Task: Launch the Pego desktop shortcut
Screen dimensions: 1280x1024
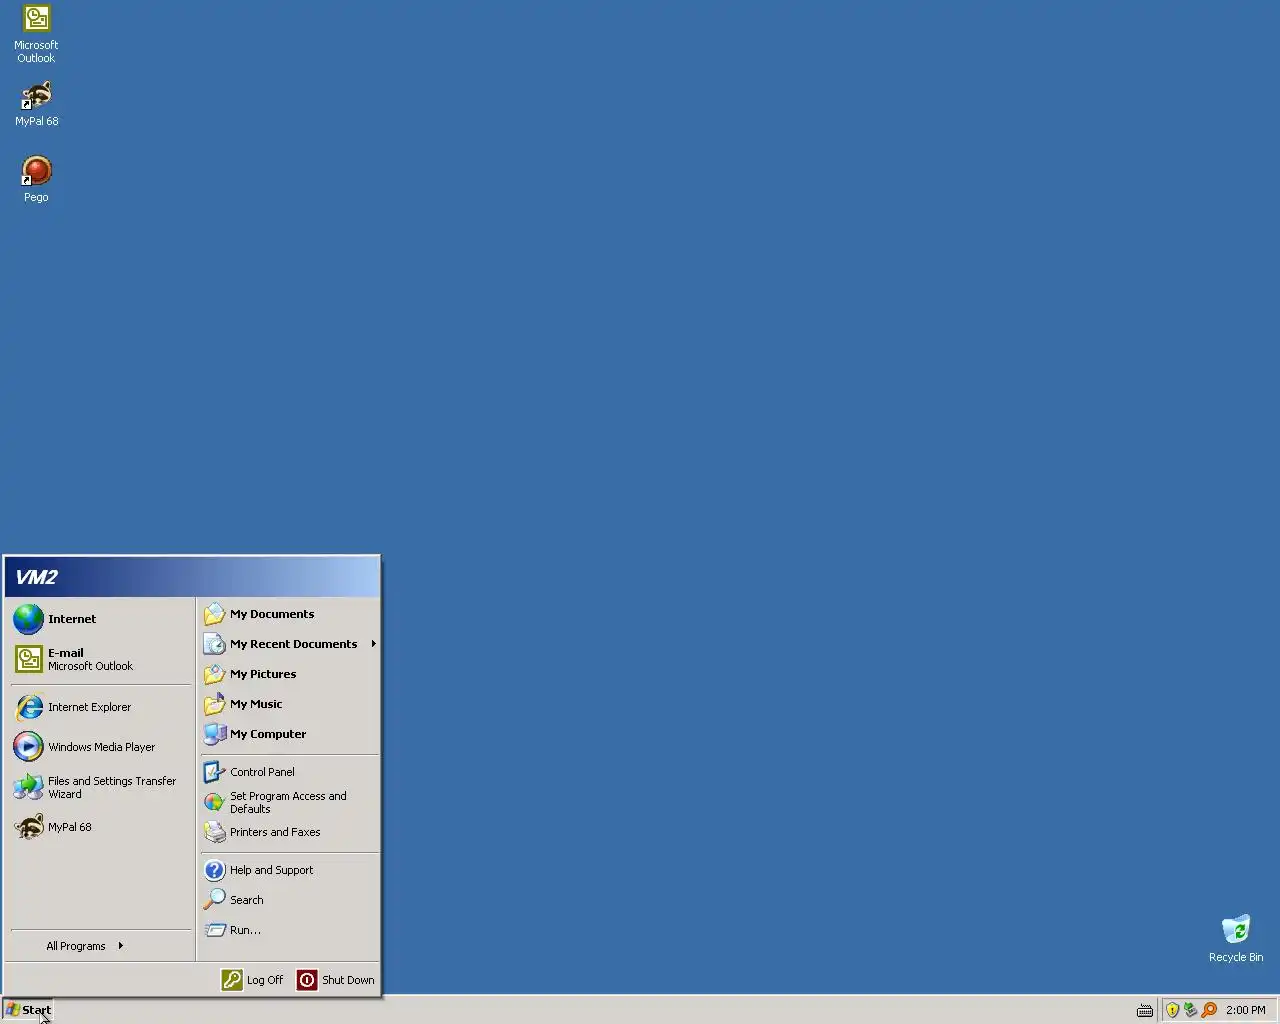Action: click(36, 179)
